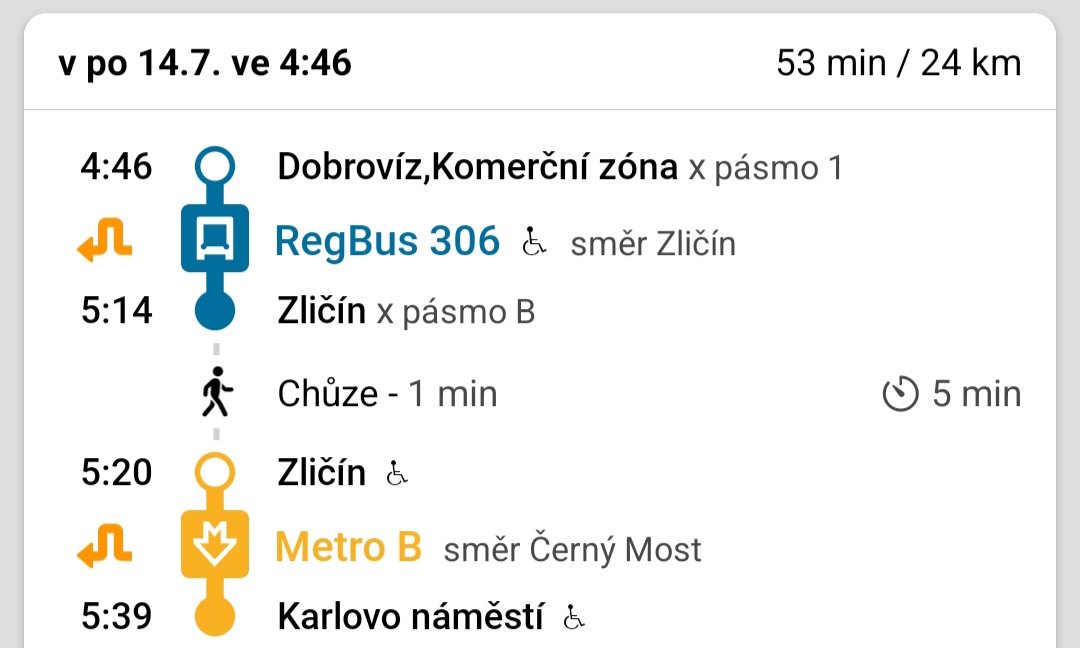Screen dimensions: 1080x648
Task: Tap the 53 min / 24 km summary
Action: (899, 63)
